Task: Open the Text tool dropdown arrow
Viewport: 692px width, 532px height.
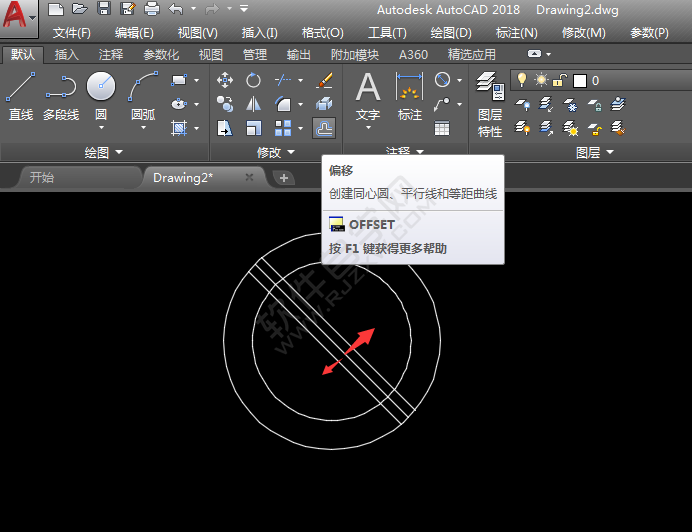Action: (x=368, y=128)
